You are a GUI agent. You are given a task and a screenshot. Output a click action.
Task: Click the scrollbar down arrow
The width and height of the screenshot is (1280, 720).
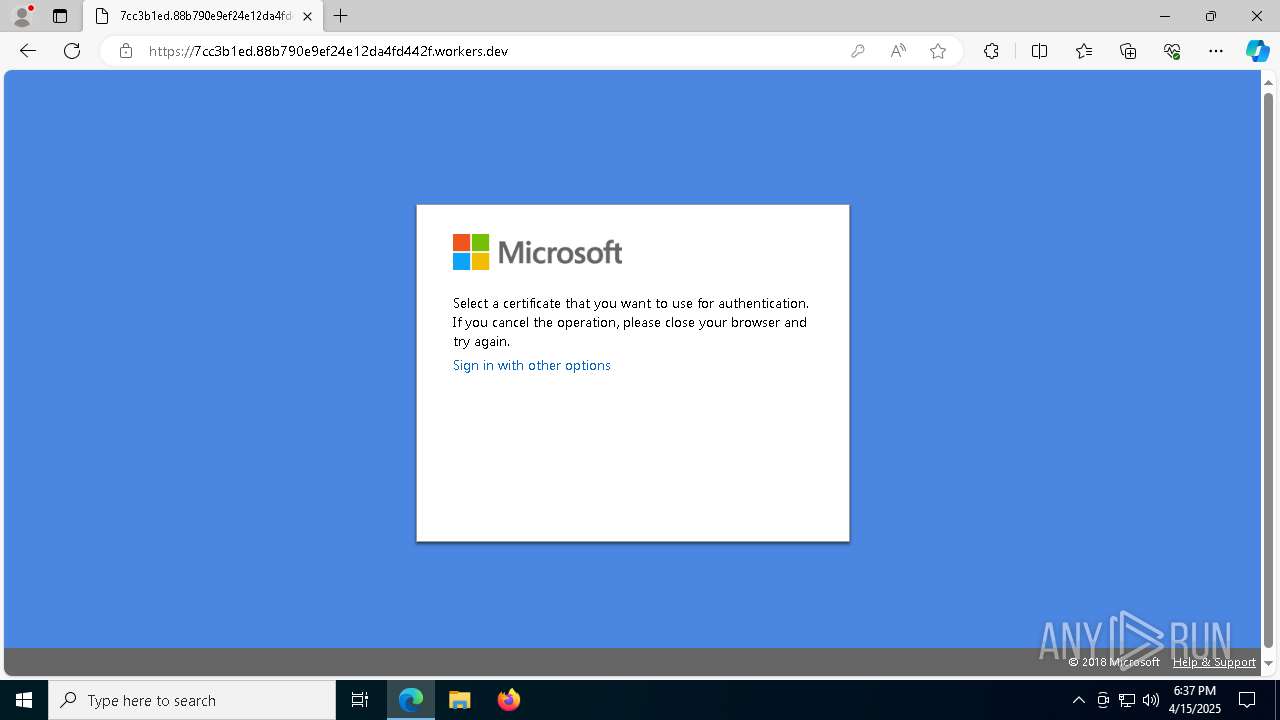click(1268, 662)
